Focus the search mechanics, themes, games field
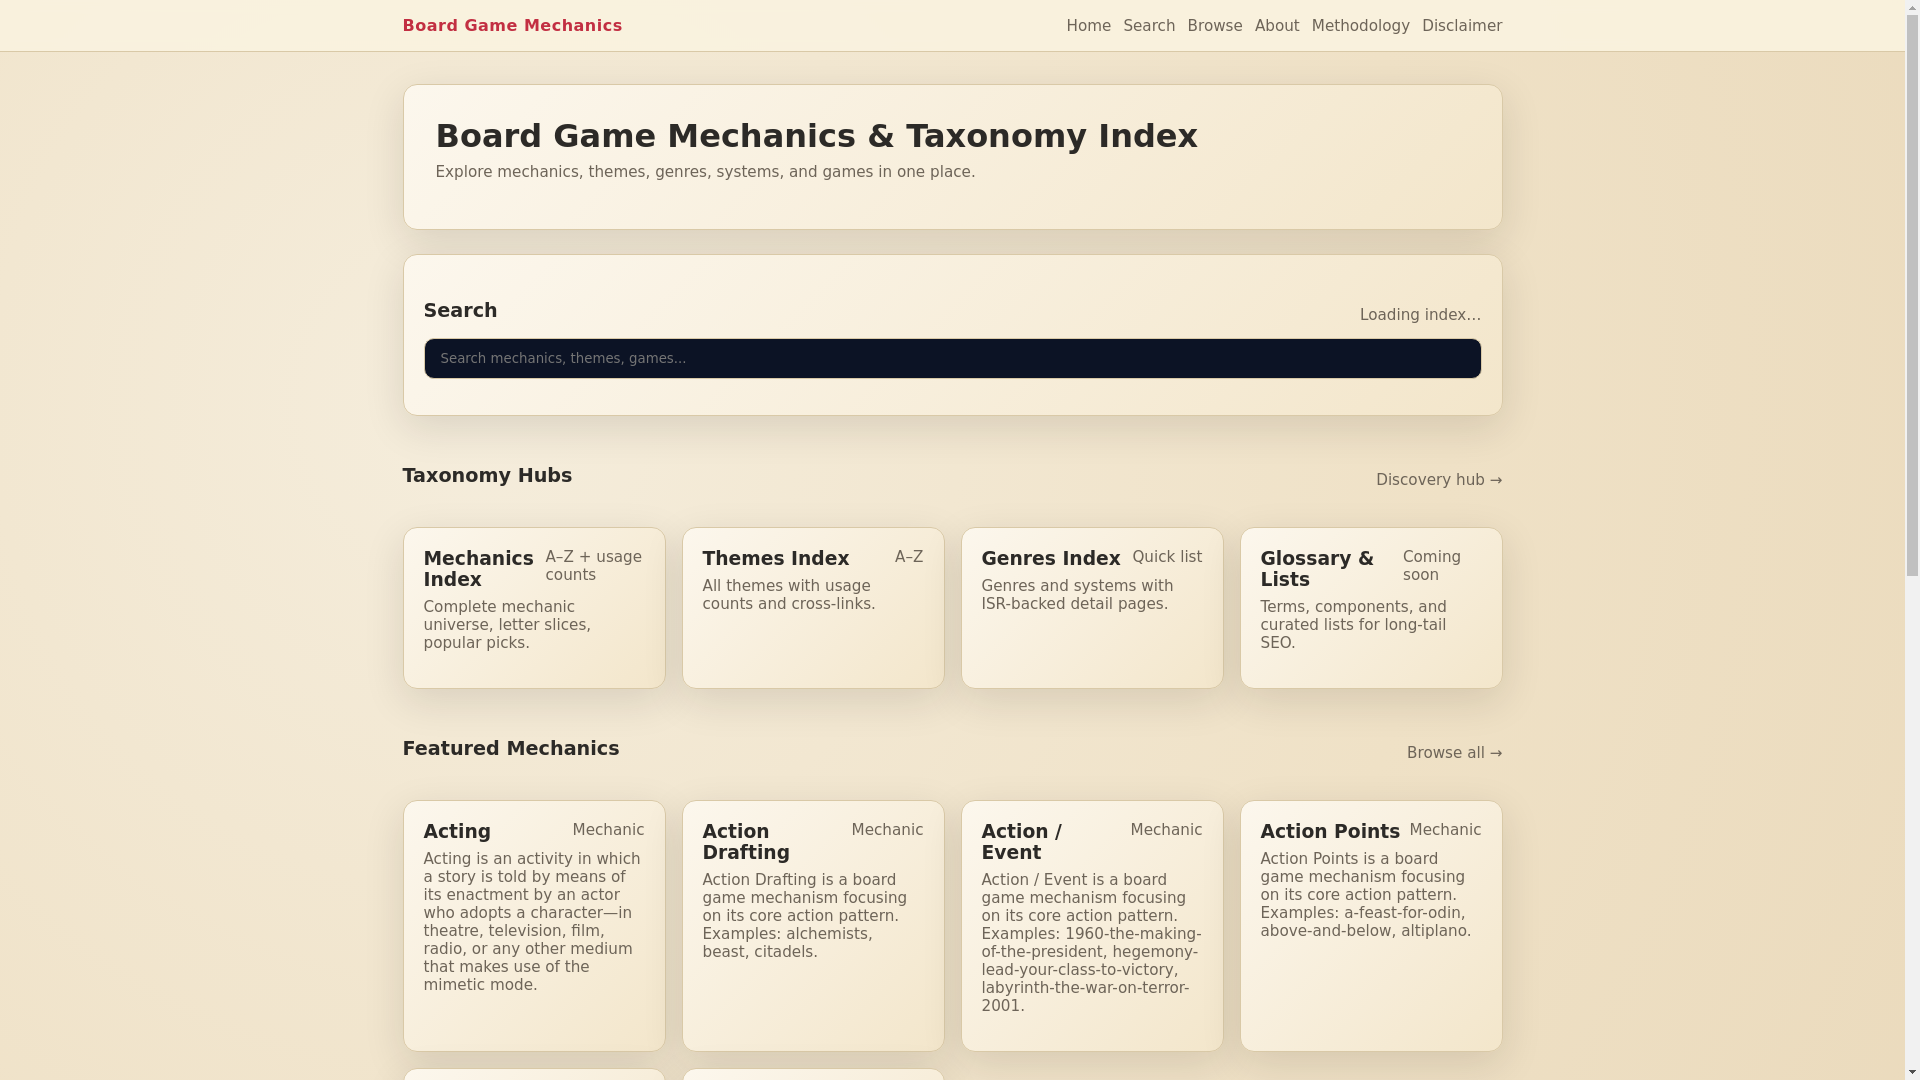Viewport: 1920px width, 1080px height. [952, 358]
